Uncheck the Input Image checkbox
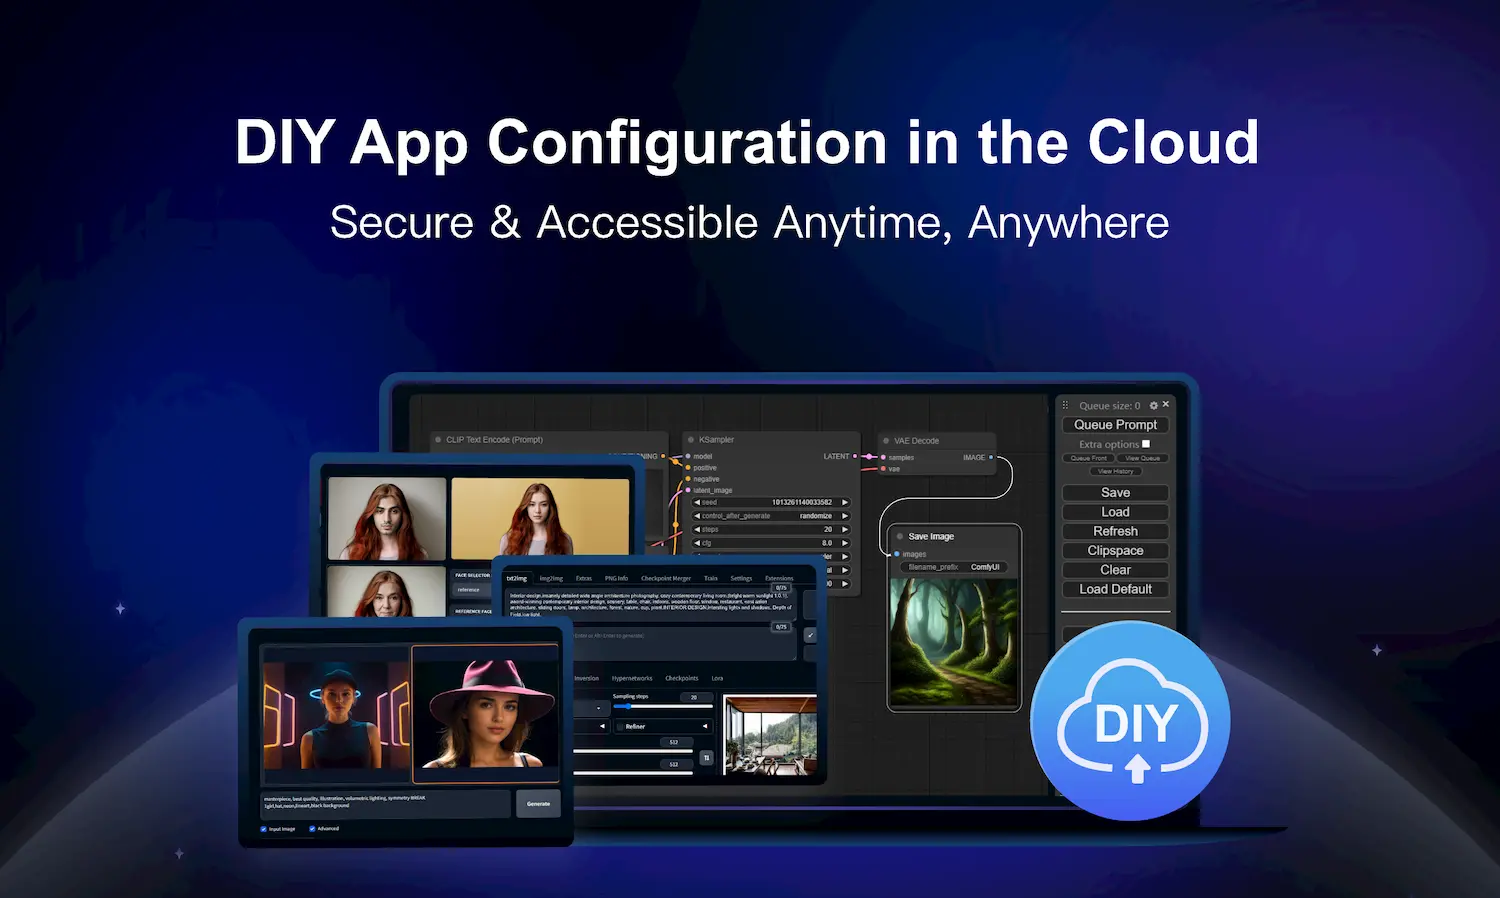Viewport: 1500px width, 898px height. click(x=264, y=829)
